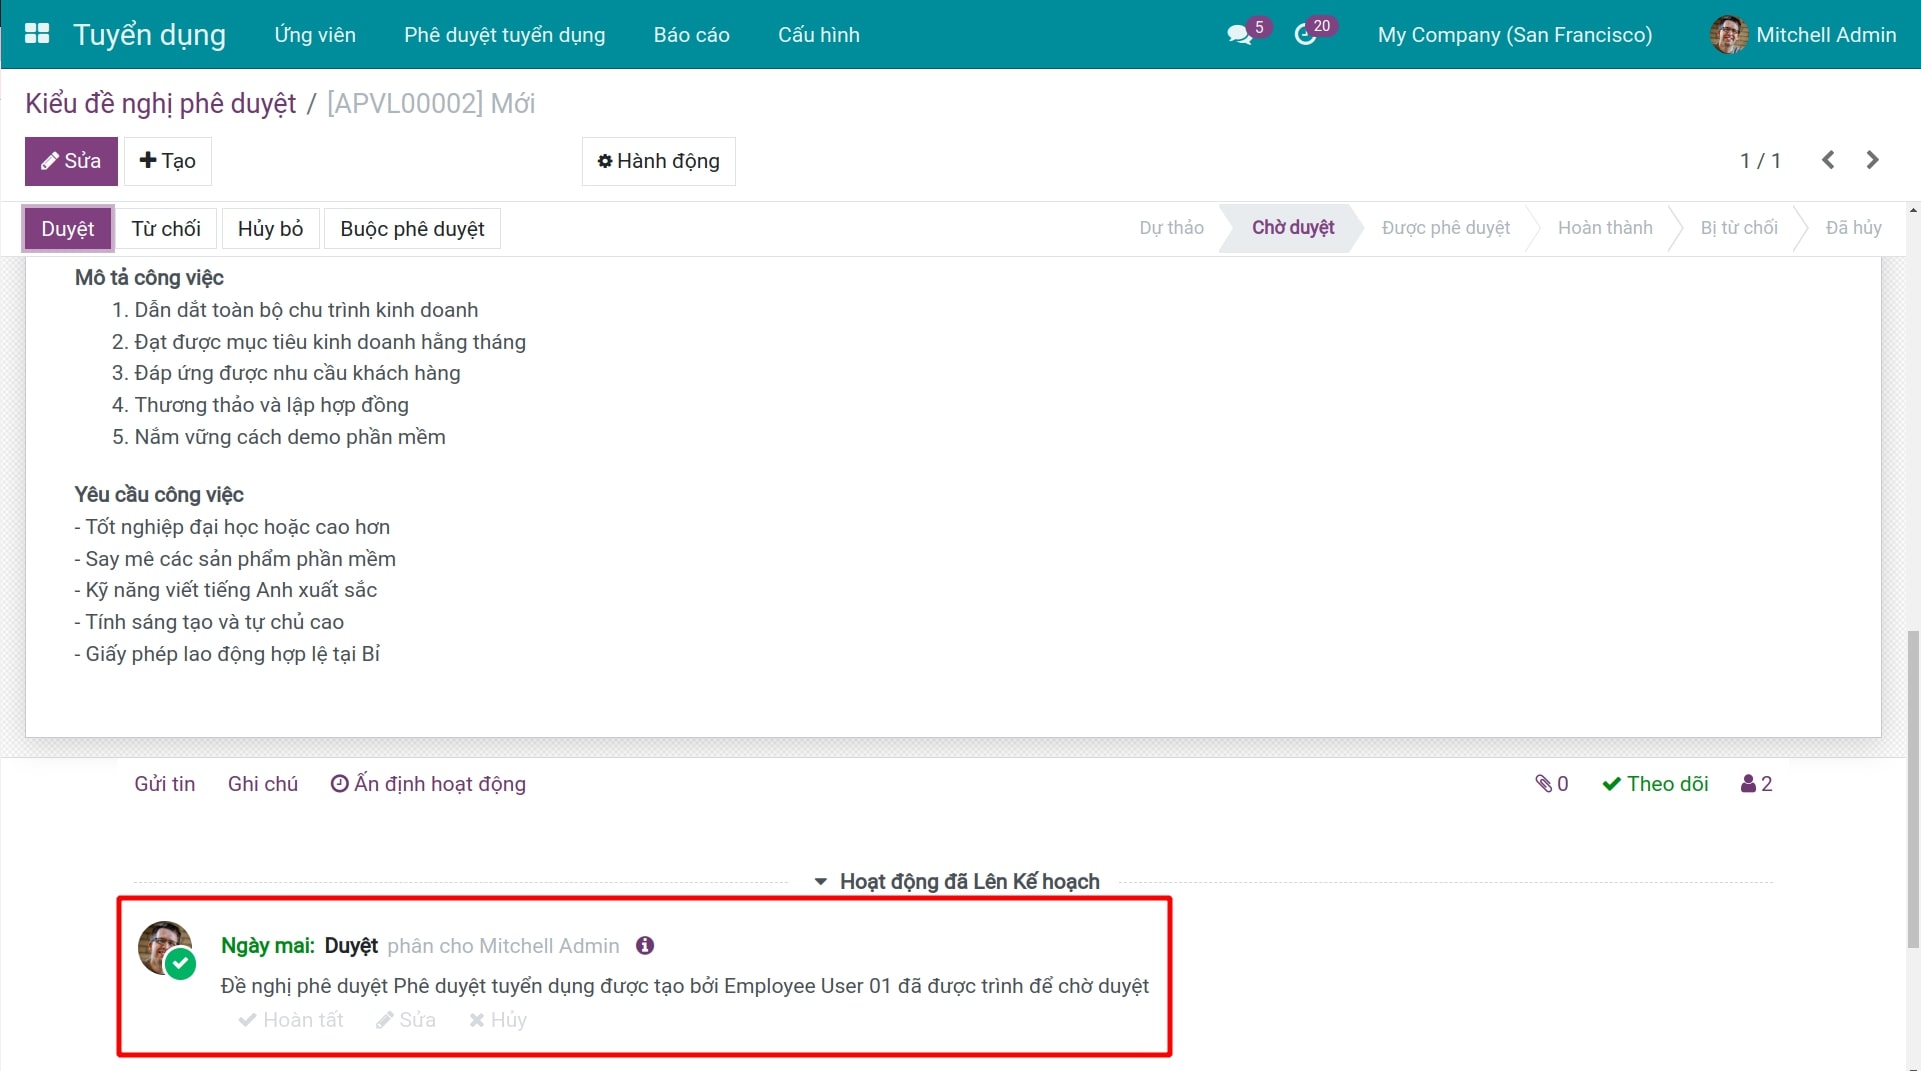
Task: Open the Cấu hình menu
Action: [818, 35]
